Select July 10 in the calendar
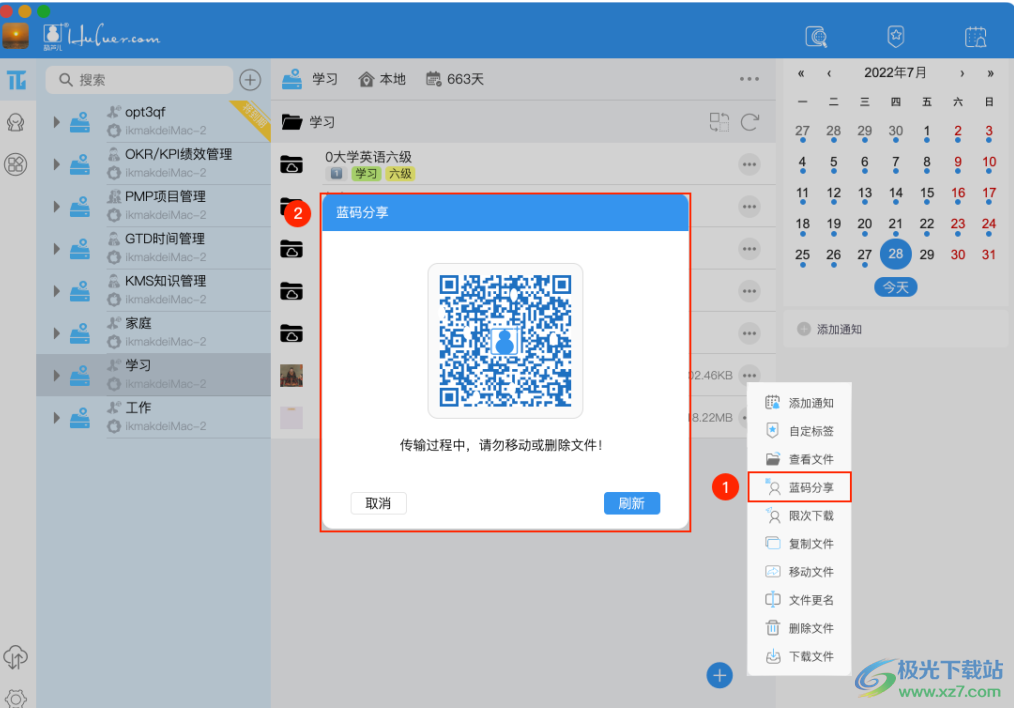Screen dimensions: 1014x708 coord(989,162)
